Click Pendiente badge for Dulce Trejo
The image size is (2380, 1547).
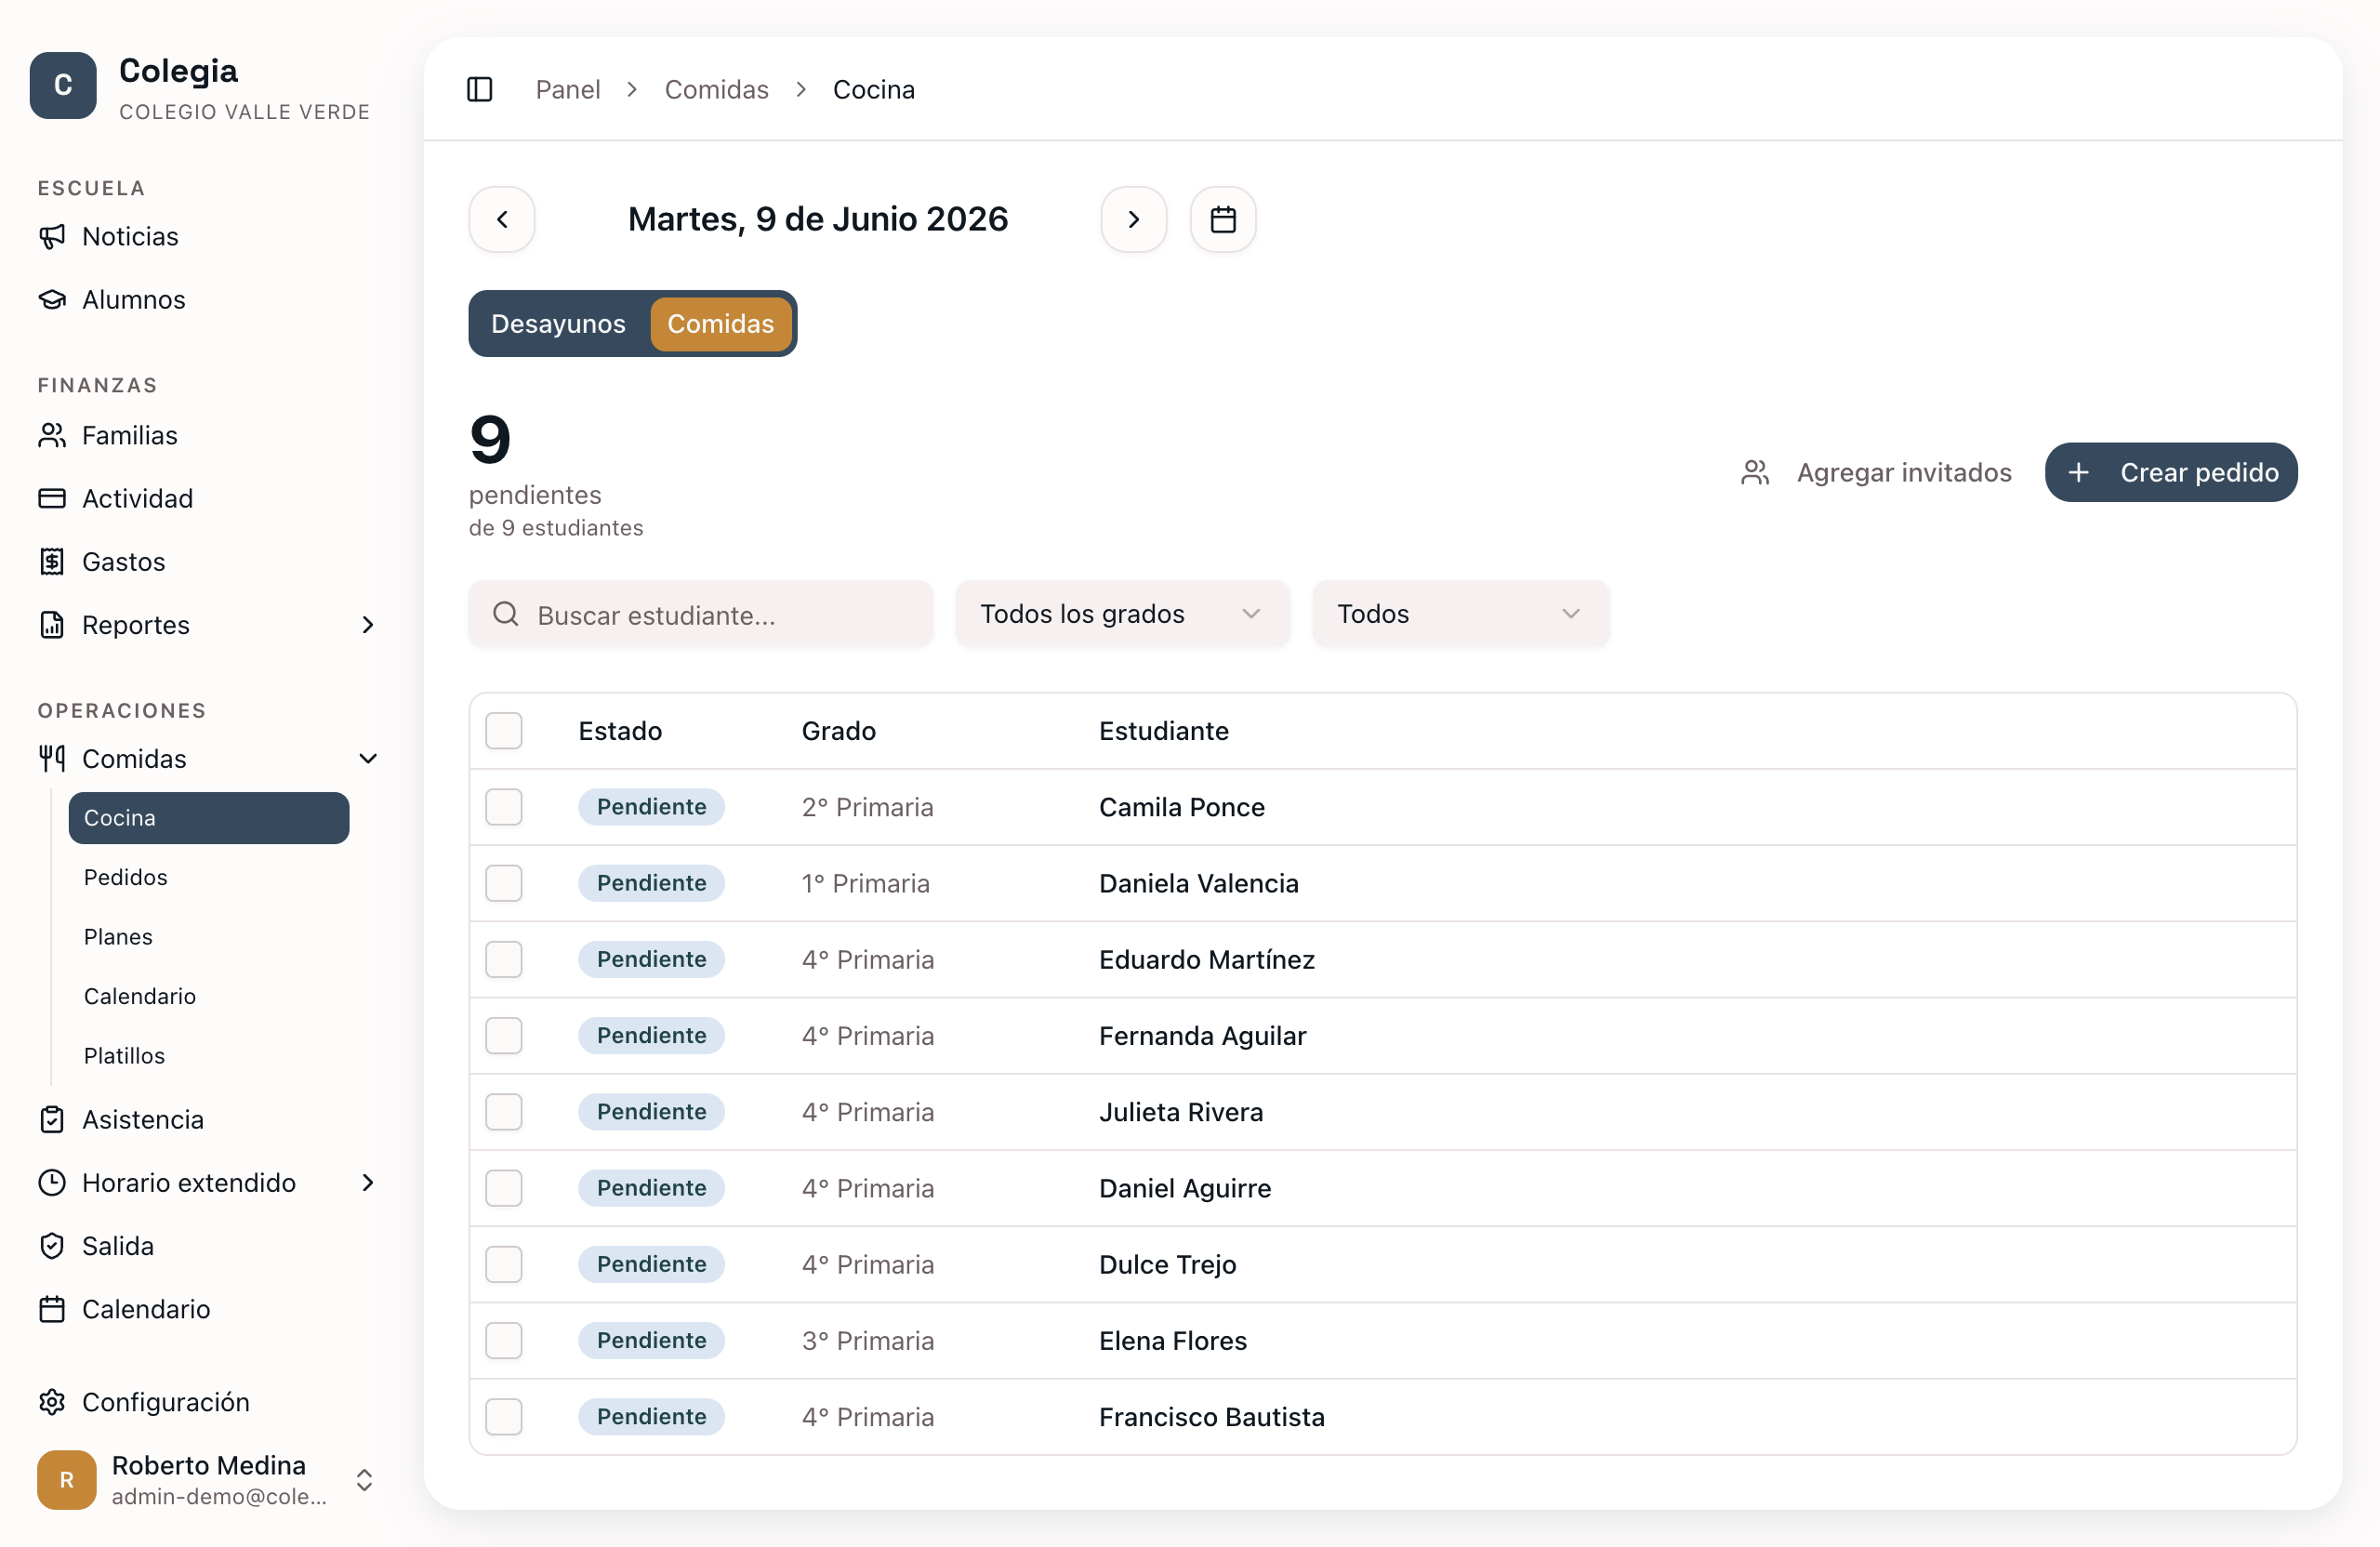[x=651, y=1263]
